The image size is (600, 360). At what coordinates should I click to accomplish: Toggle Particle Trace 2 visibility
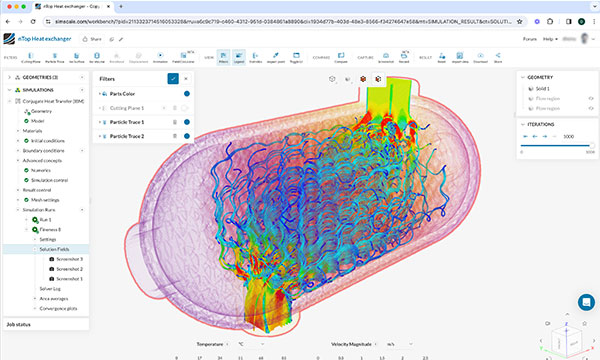pyautogui.click(x=187, y=136)
